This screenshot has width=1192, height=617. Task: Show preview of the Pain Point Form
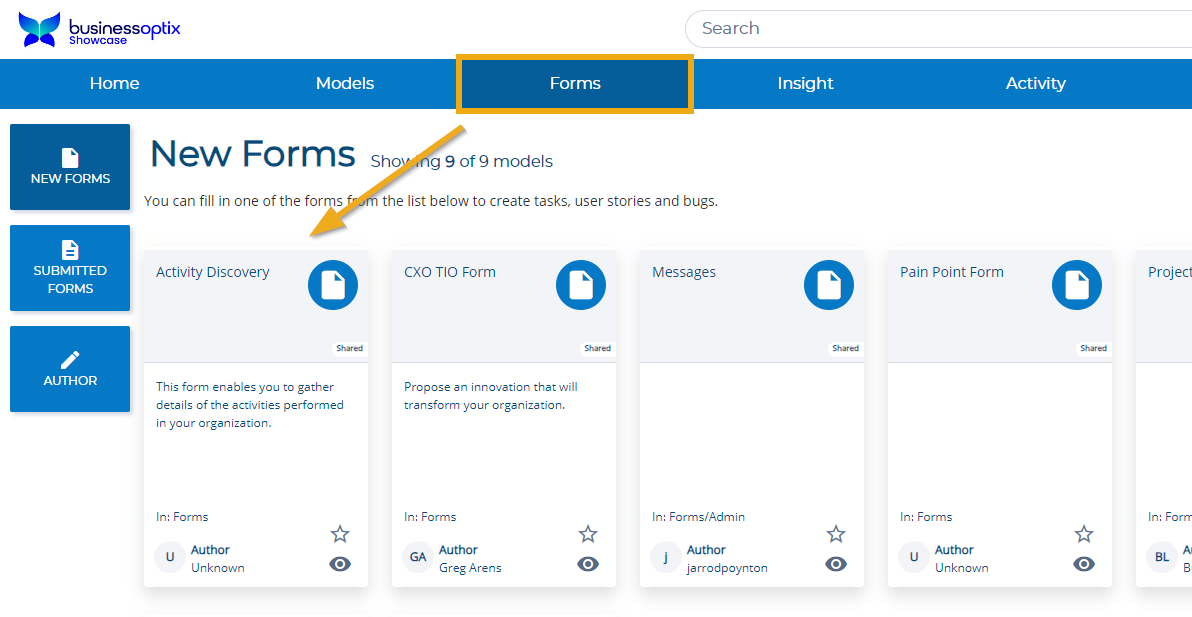coord(1084,564)
